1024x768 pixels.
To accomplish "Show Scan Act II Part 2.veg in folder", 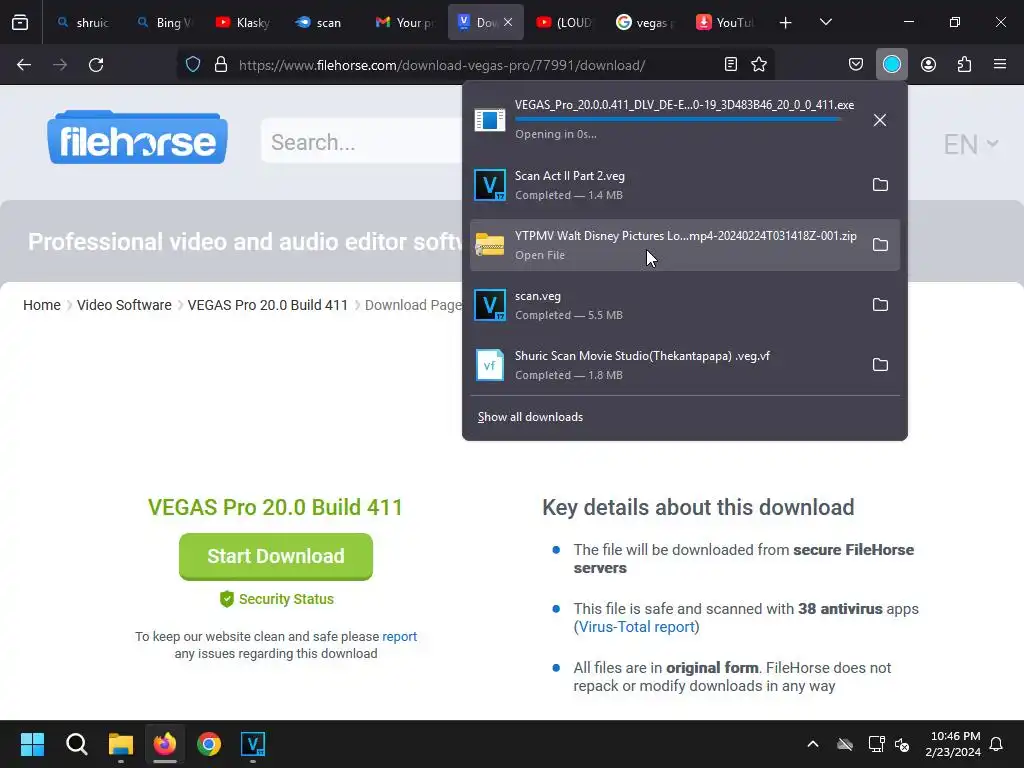I will pyautogui.click(x=880, y=185).
